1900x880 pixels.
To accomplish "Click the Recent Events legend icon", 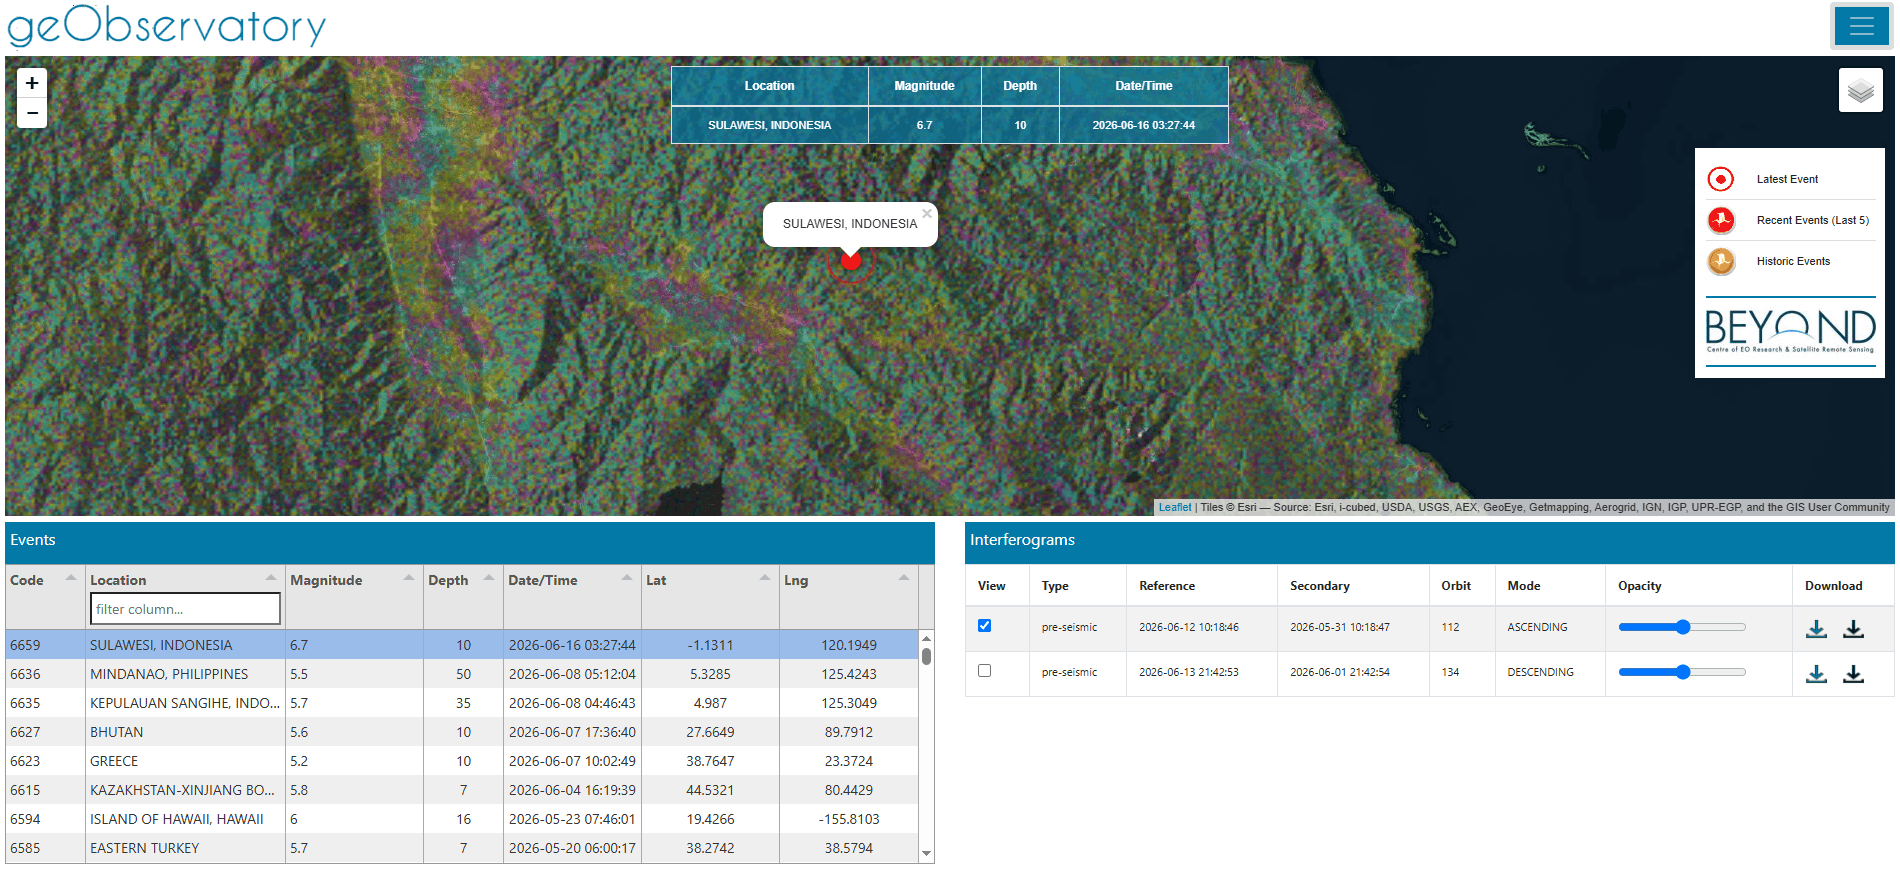I will click(x=1721, y=220).
